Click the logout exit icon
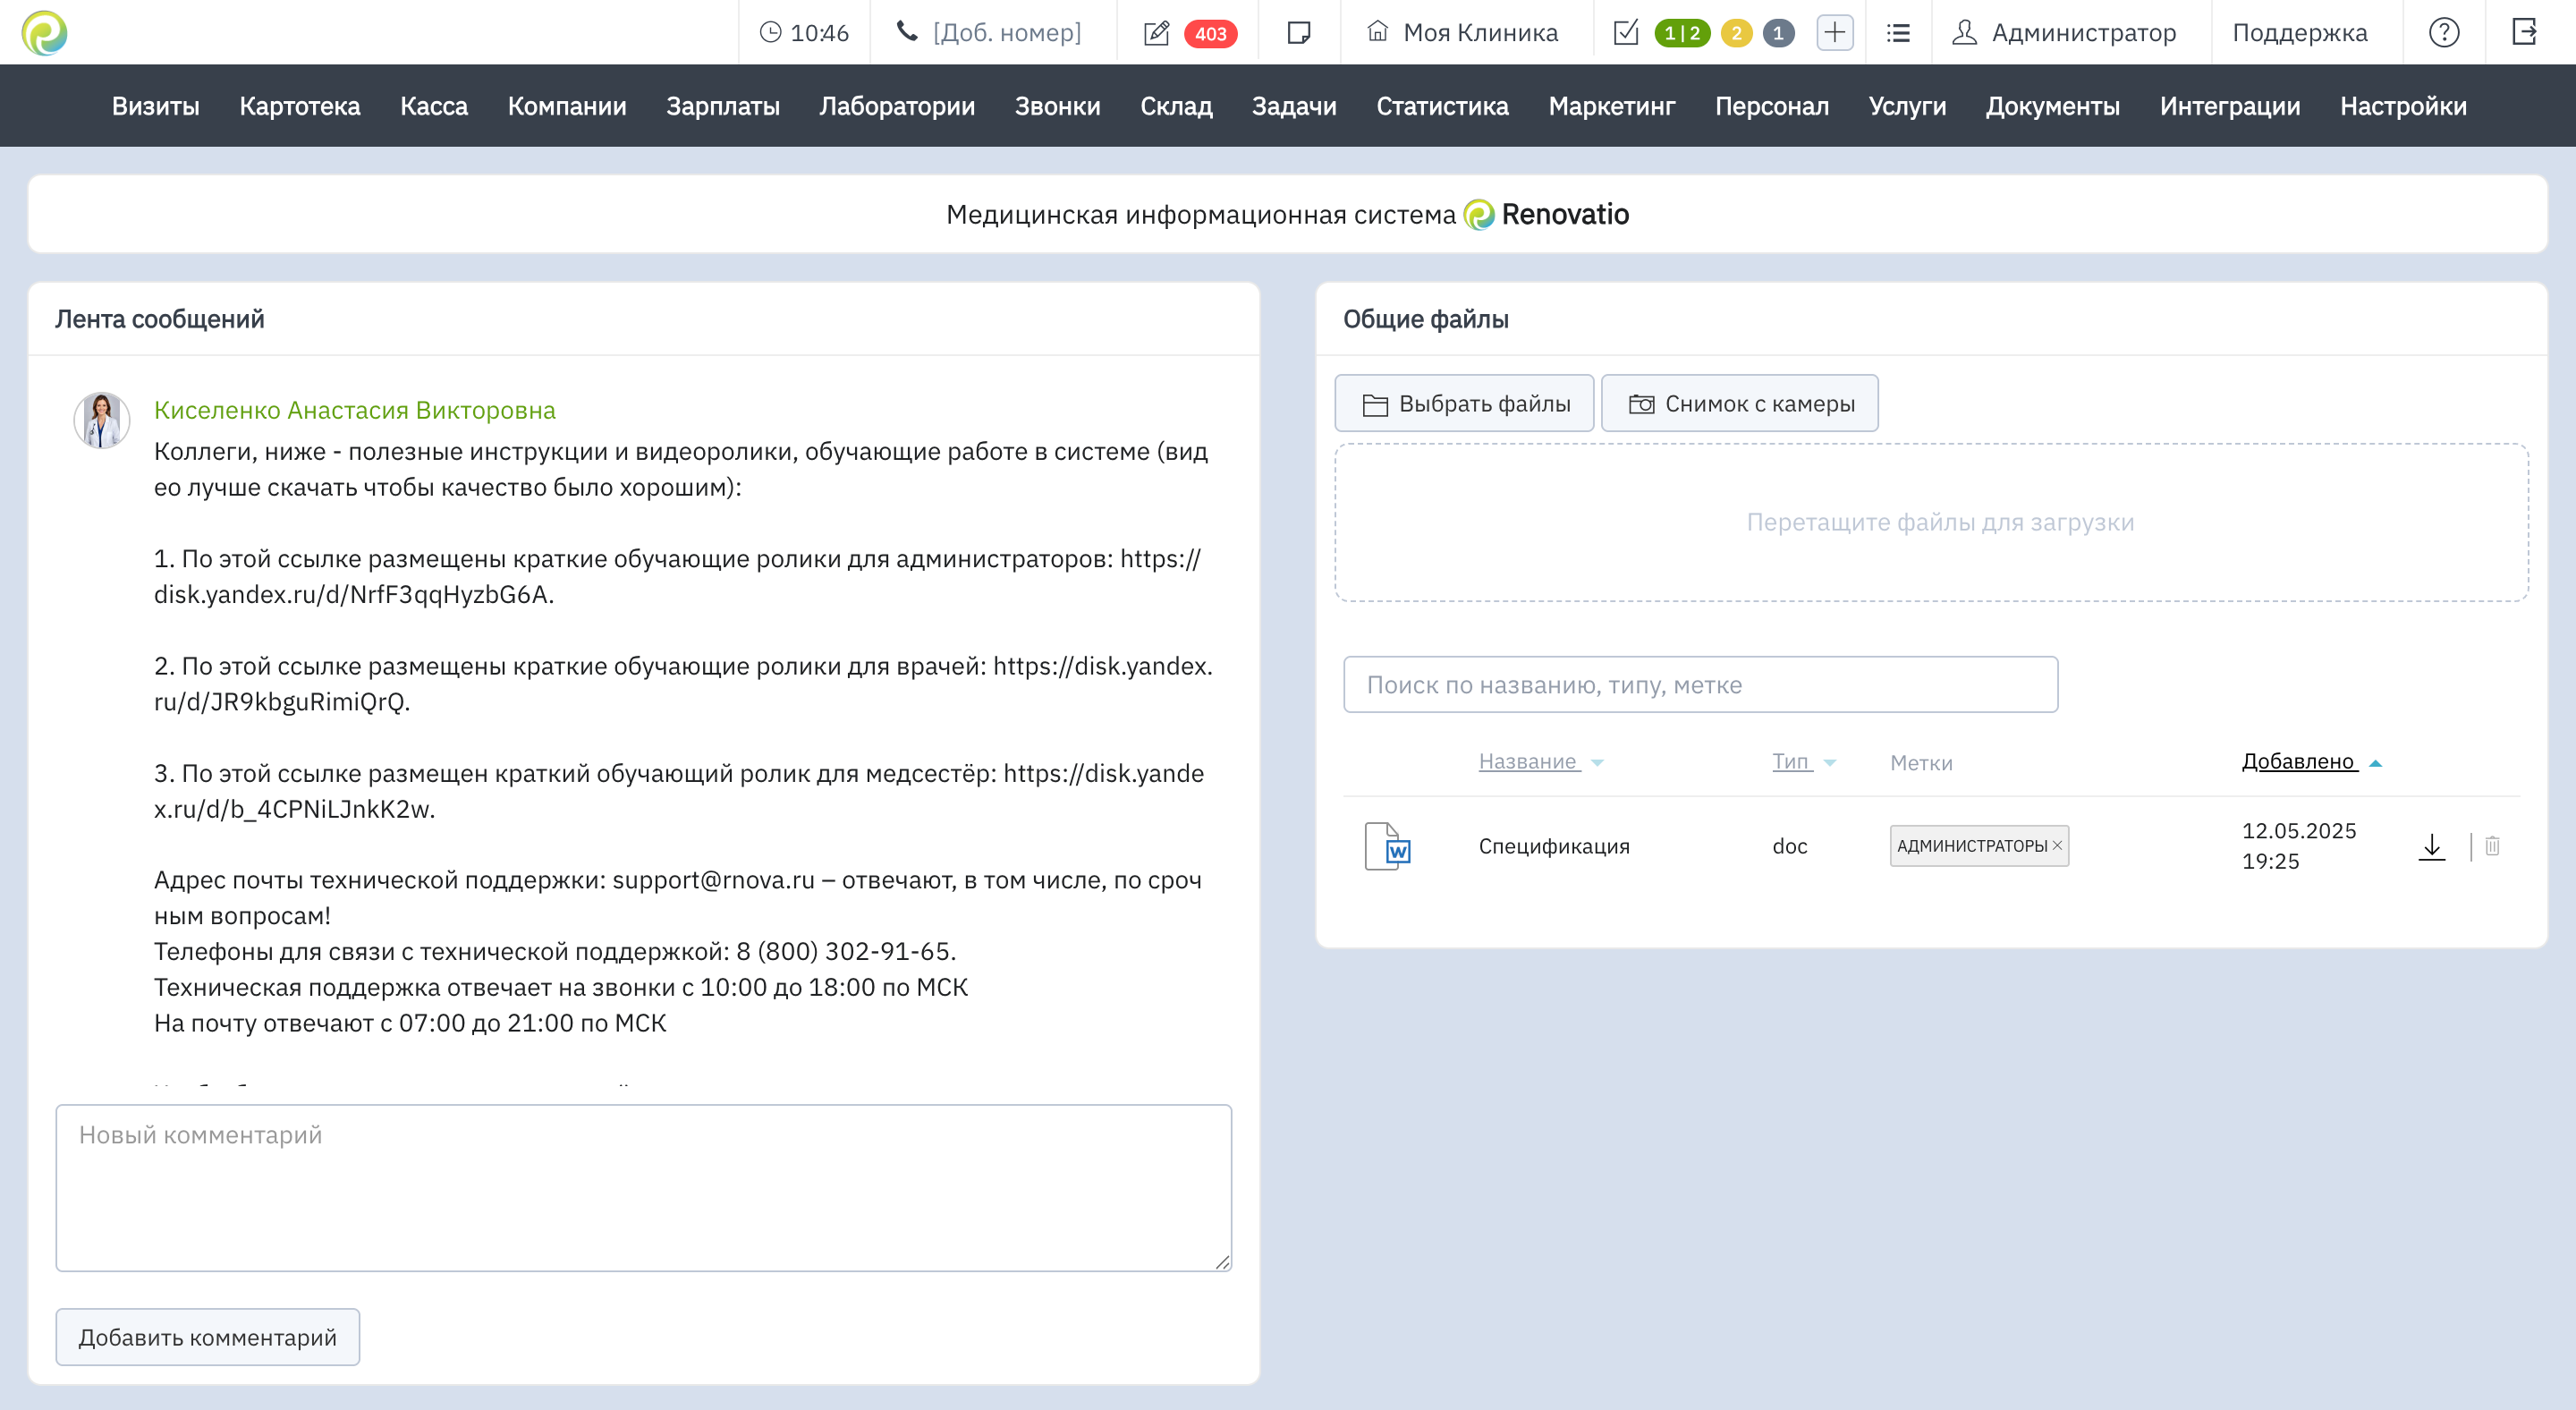 (2525, 32)
